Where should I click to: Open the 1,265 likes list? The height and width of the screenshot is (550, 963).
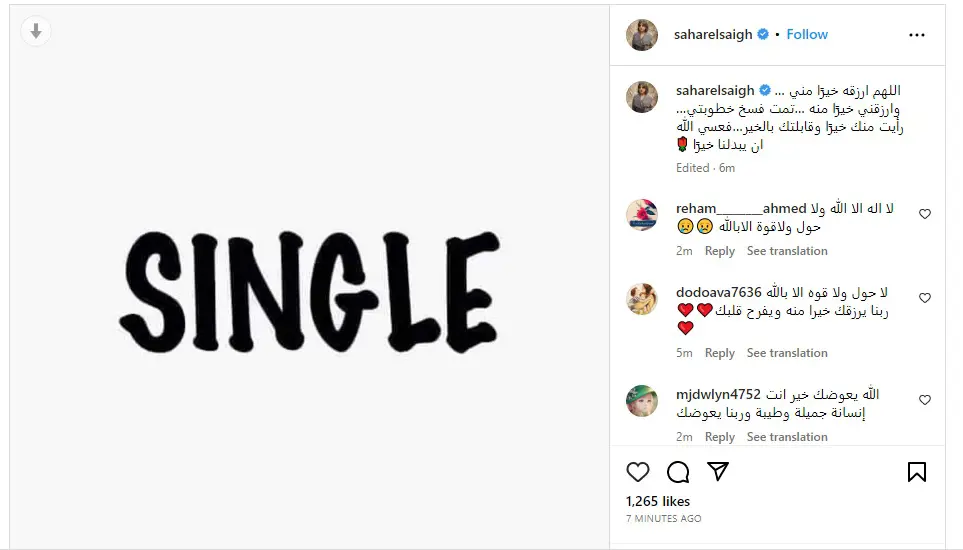point(658,502)
